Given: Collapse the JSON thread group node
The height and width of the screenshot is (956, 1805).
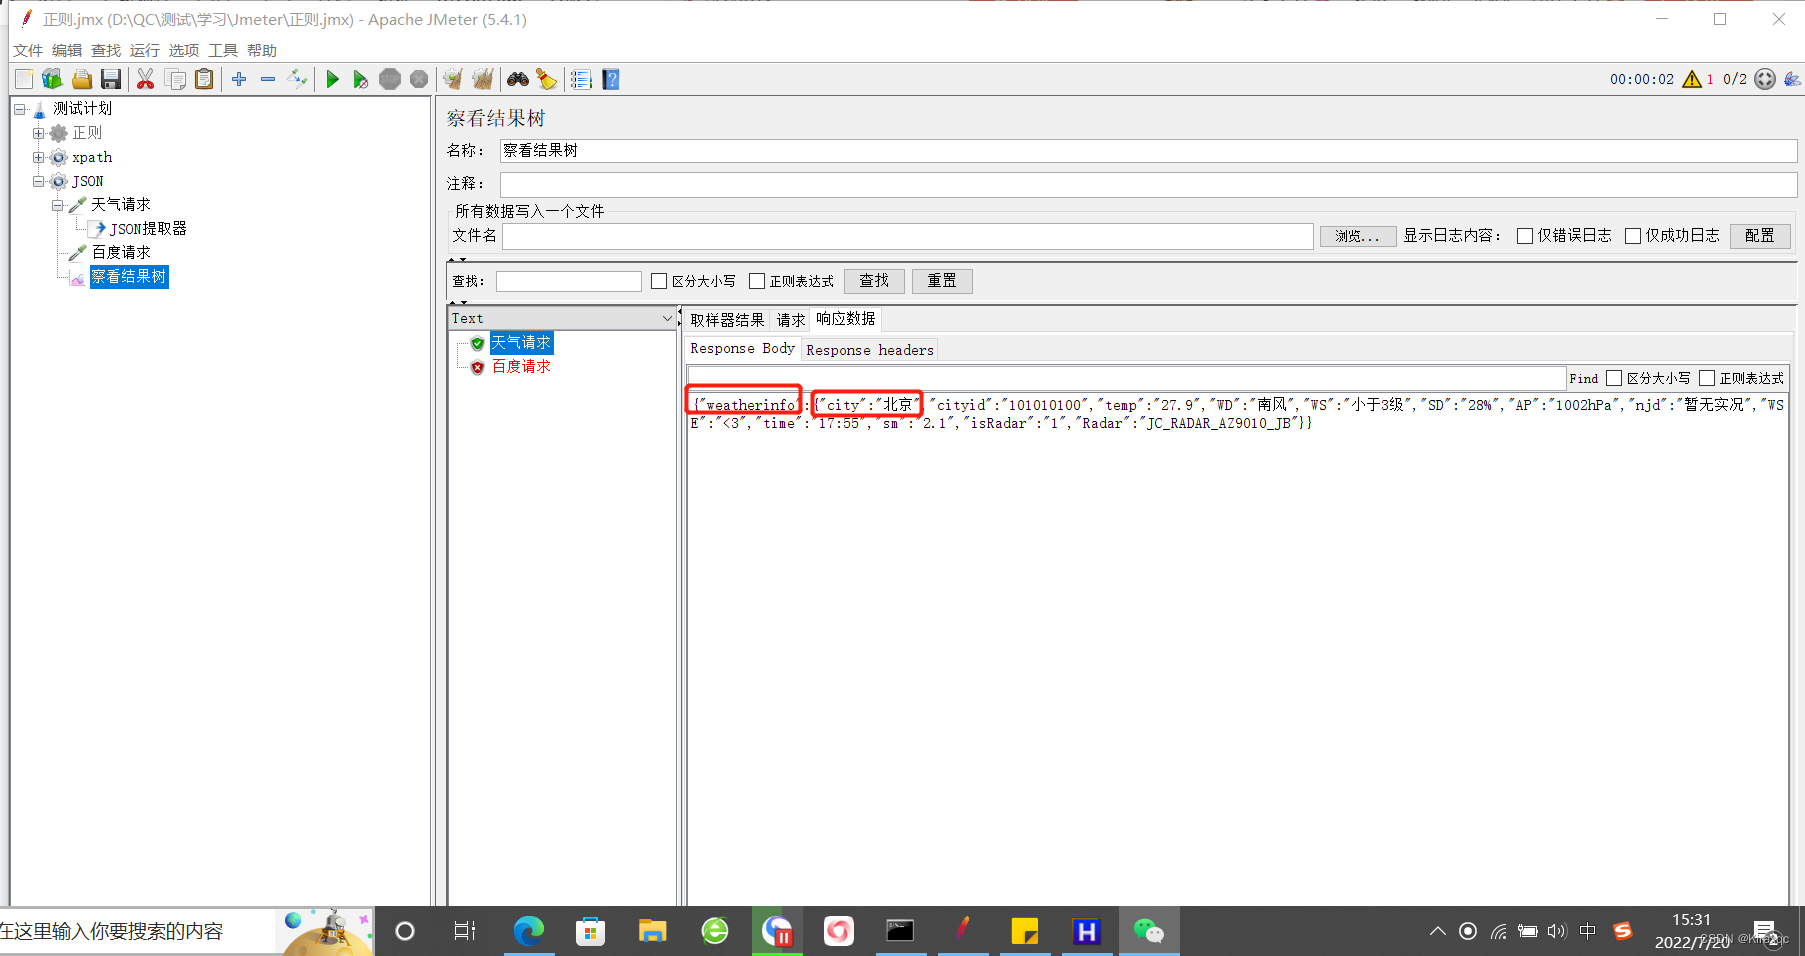Looking at the screenshot, I should tap(38, 181).
